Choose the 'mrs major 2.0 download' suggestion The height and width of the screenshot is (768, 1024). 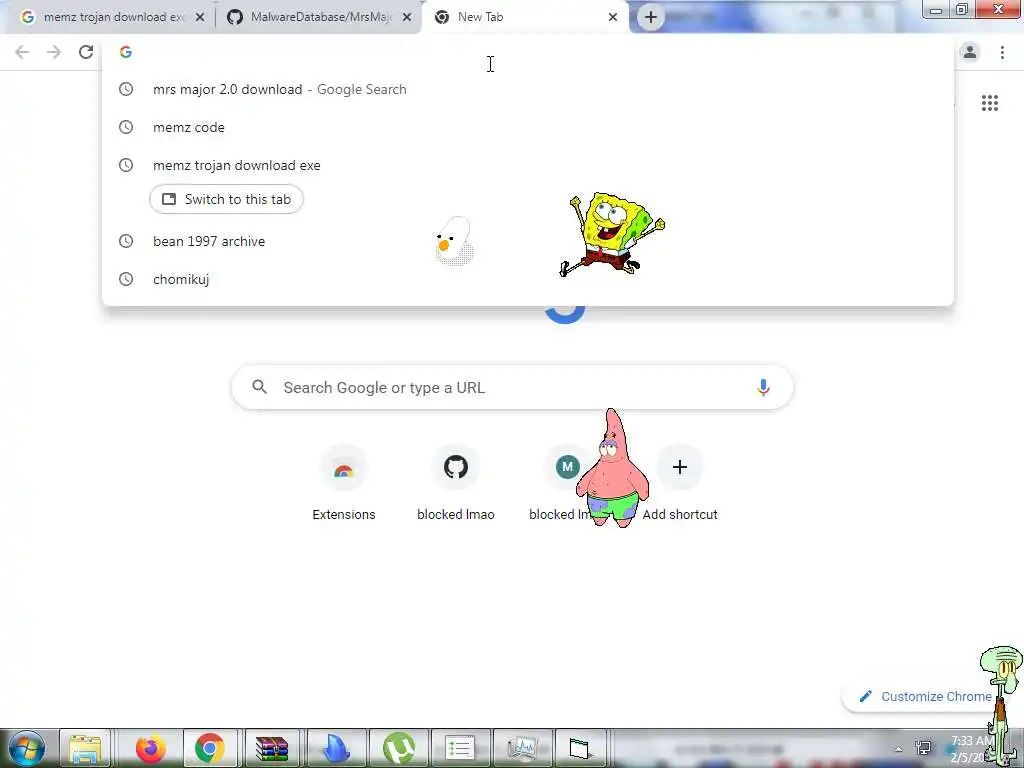point(528,89)
